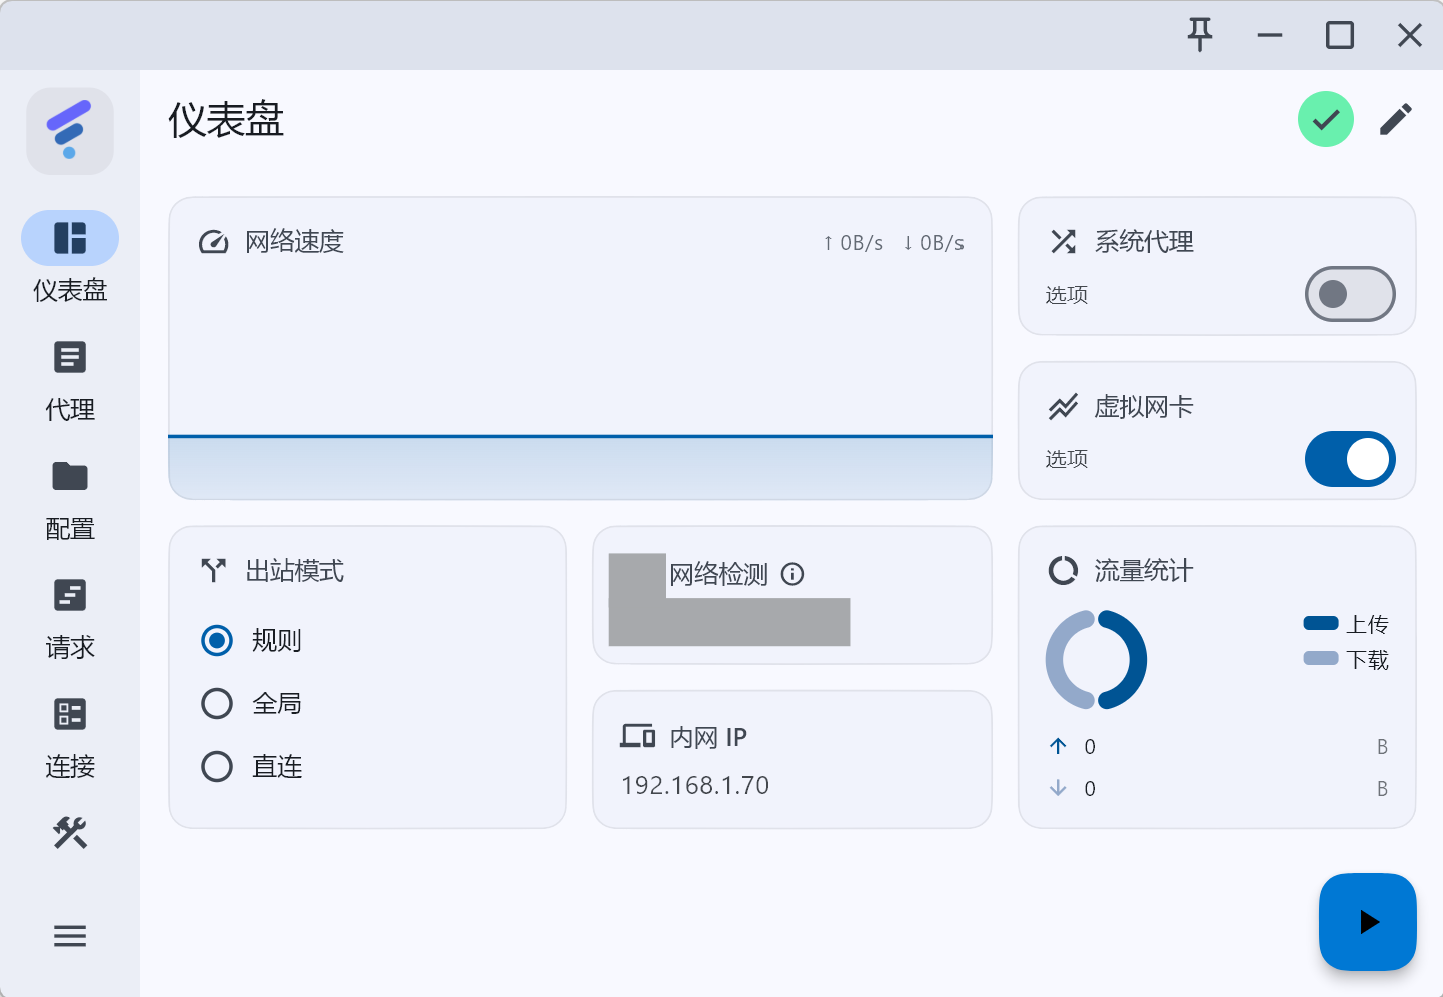
Task: Open the 配置 profiles page
Action: pos(69,501)
